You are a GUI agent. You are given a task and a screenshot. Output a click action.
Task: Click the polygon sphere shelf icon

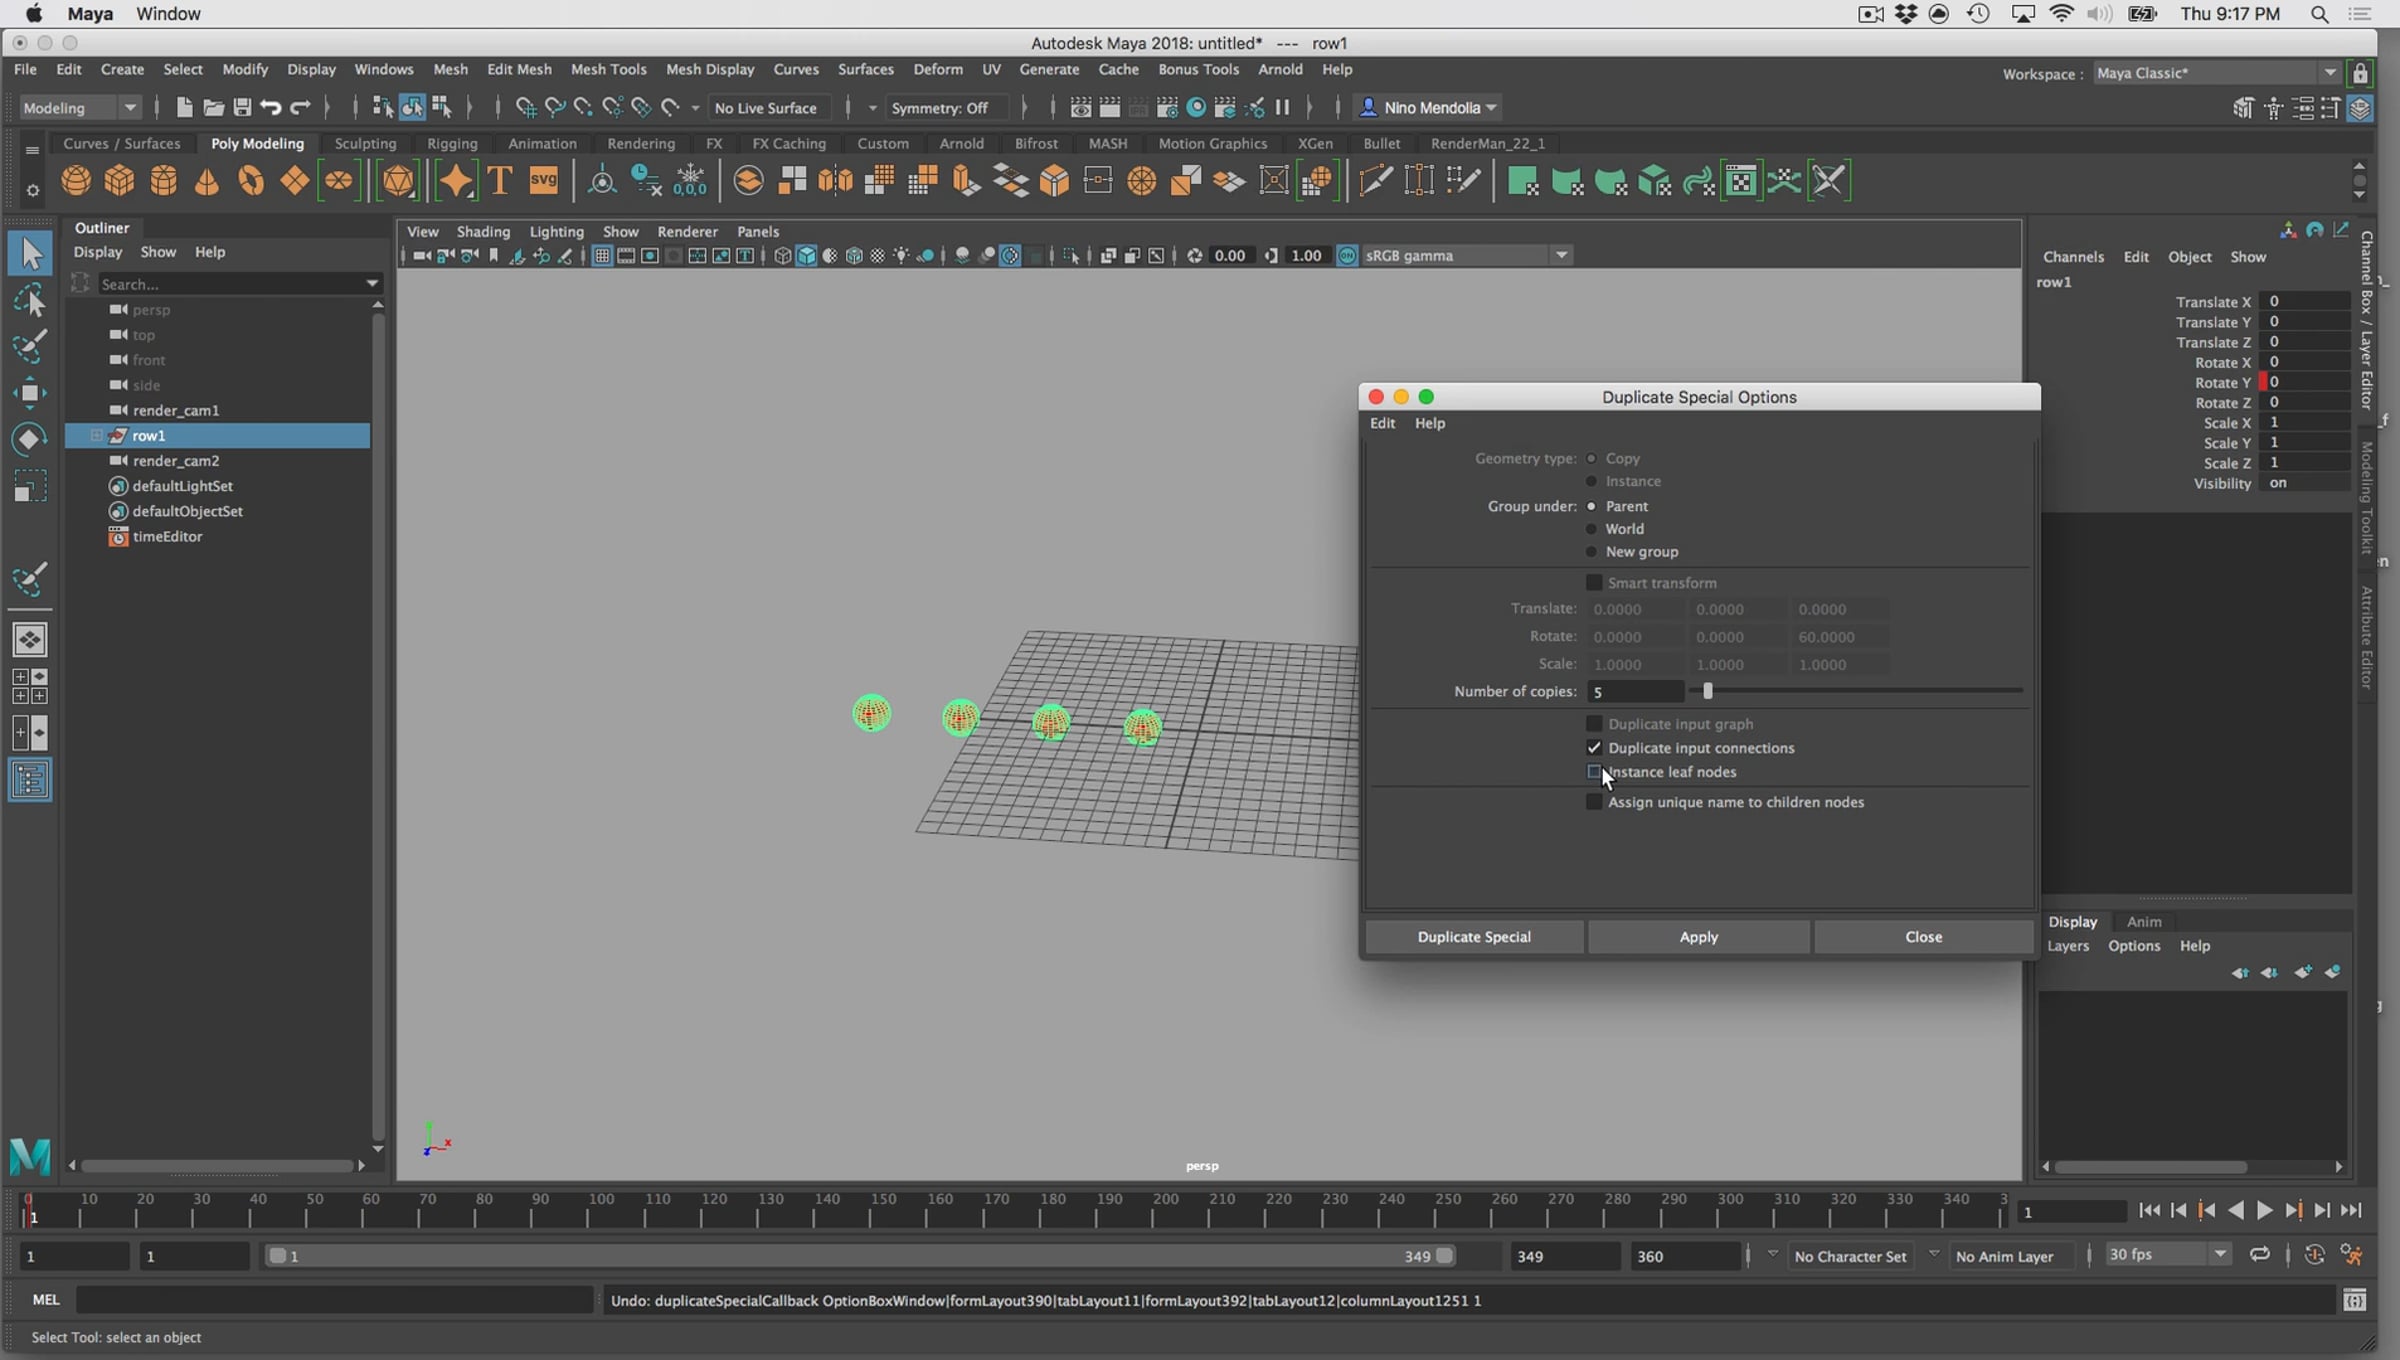tap(76, 181)
